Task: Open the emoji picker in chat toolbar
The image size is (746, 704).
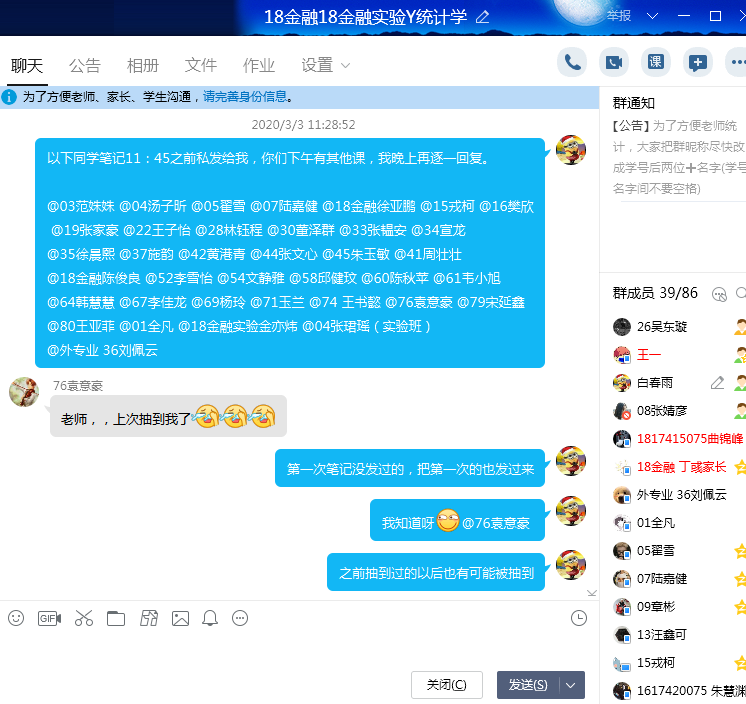Action: click(x=16, y=618)
